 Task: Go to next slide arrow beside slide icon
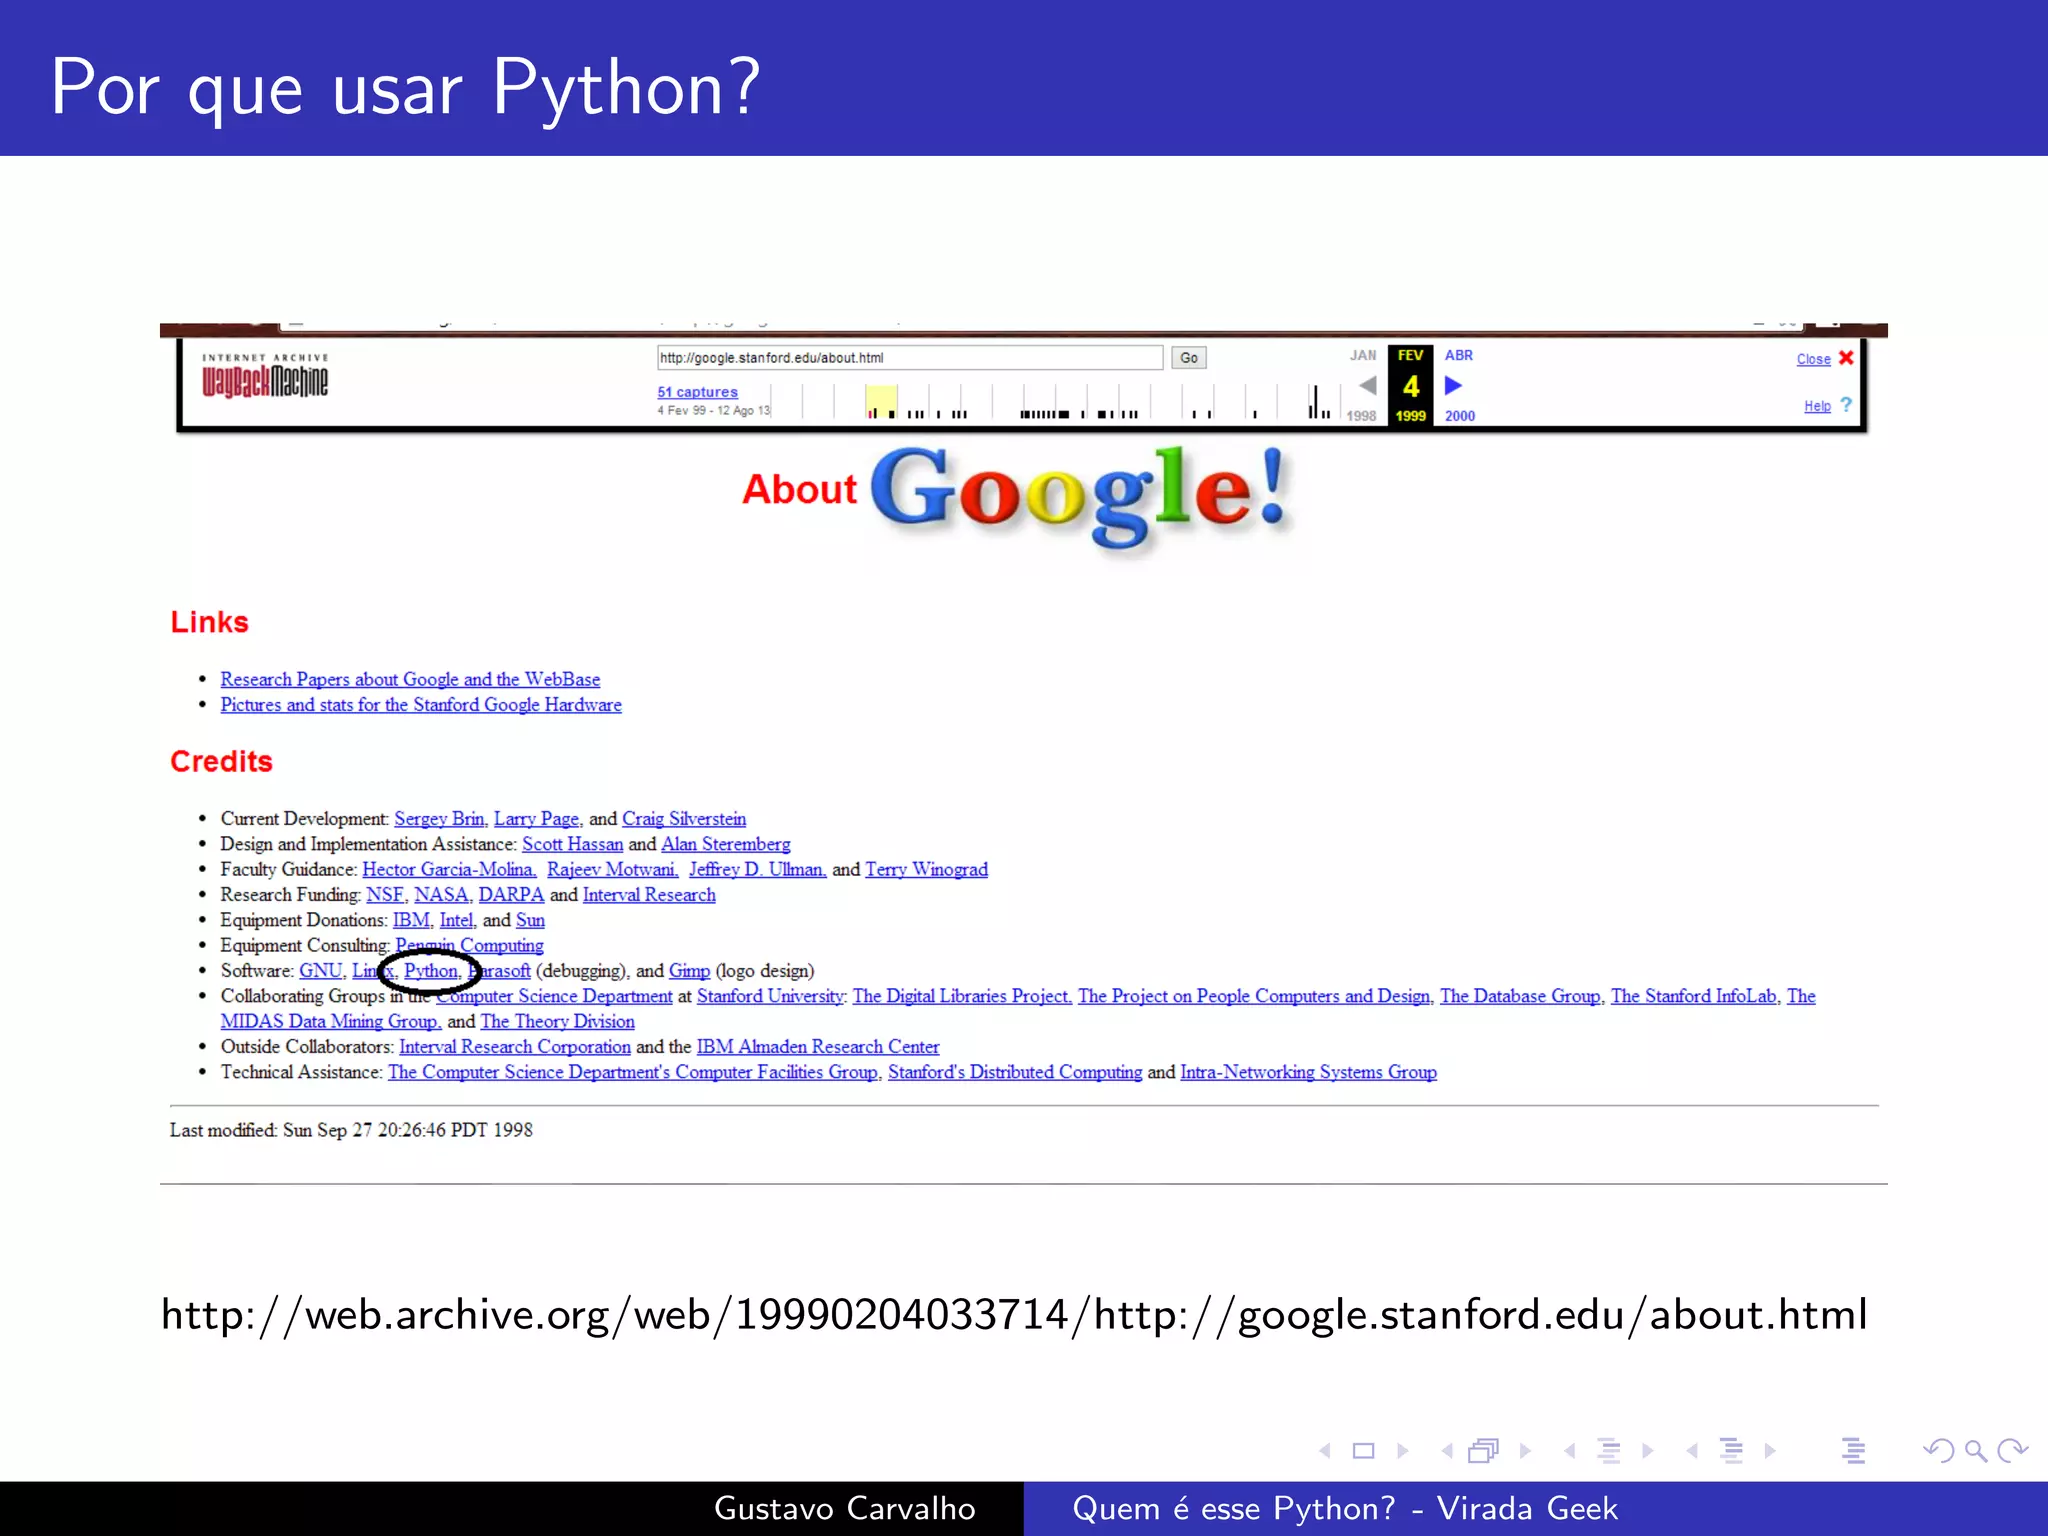1403,1450
